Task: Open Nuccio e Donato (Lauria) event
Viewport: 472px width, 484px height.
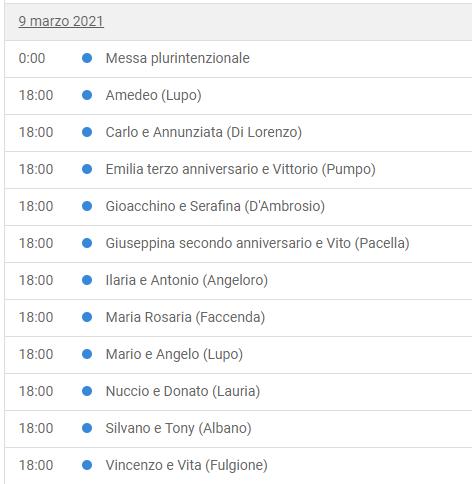Action: tap(183, 391)
